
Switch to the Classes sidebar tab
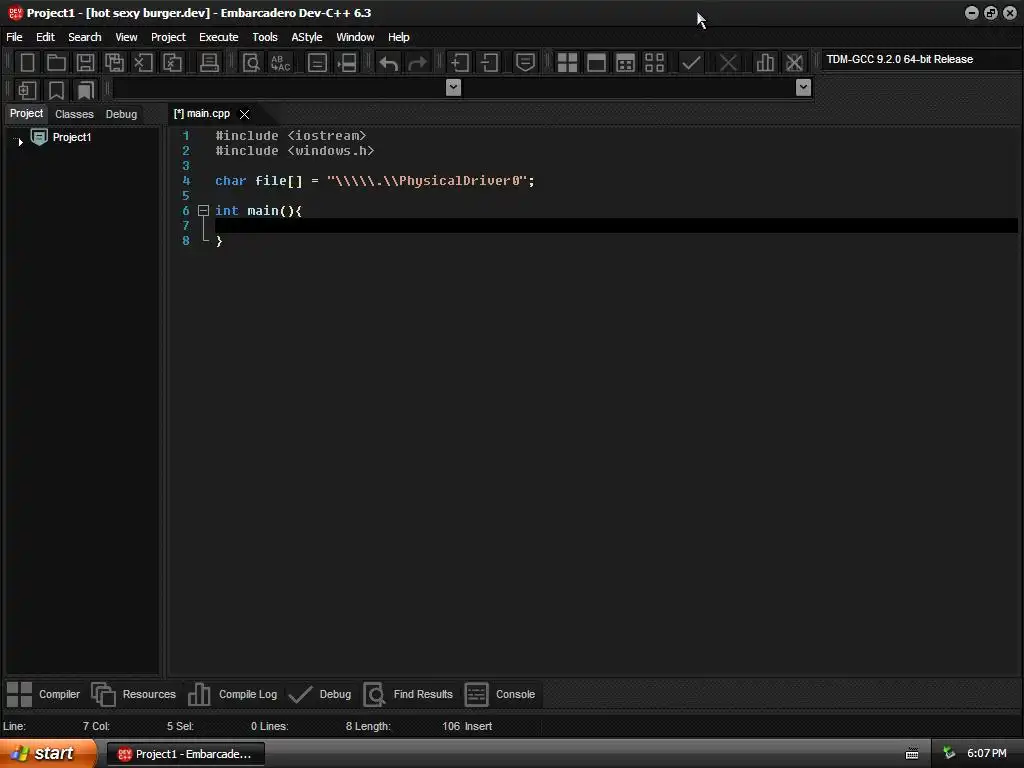click(x=74, y=114)
